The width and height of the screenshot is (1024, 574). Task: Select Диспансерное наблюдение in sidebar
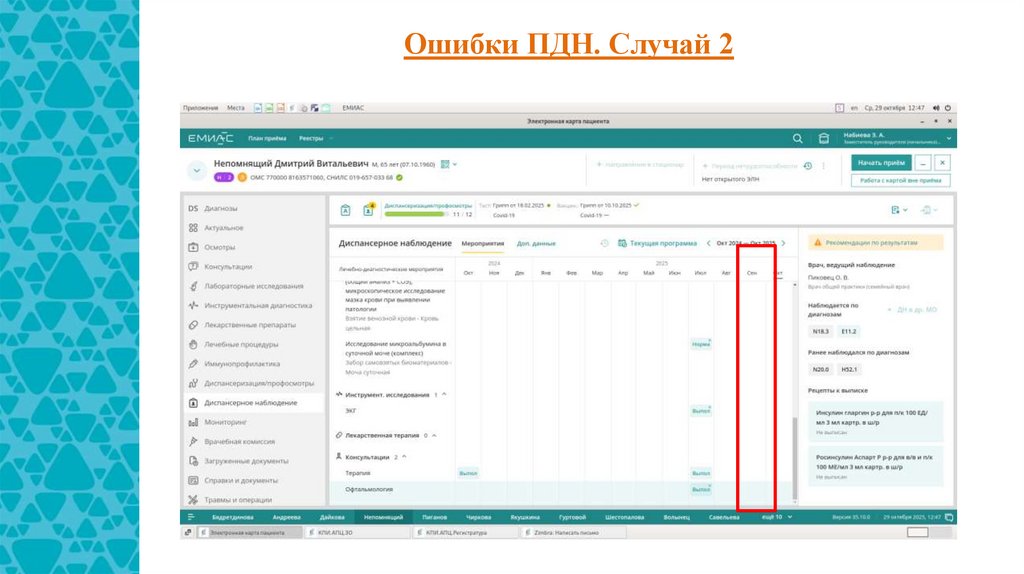[250, 403]
